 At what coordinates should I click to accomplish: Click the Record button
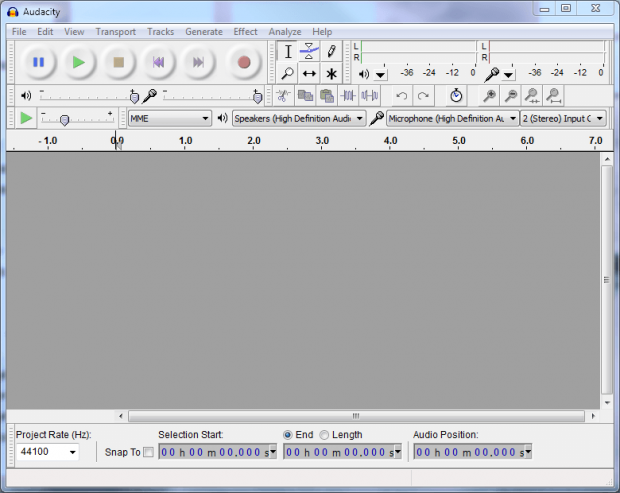click(243, 62)
